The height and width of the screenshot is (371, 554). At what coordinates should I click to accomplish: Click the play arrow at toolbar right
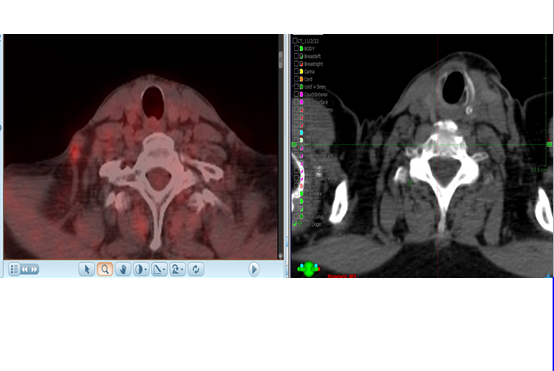point(254,269)
